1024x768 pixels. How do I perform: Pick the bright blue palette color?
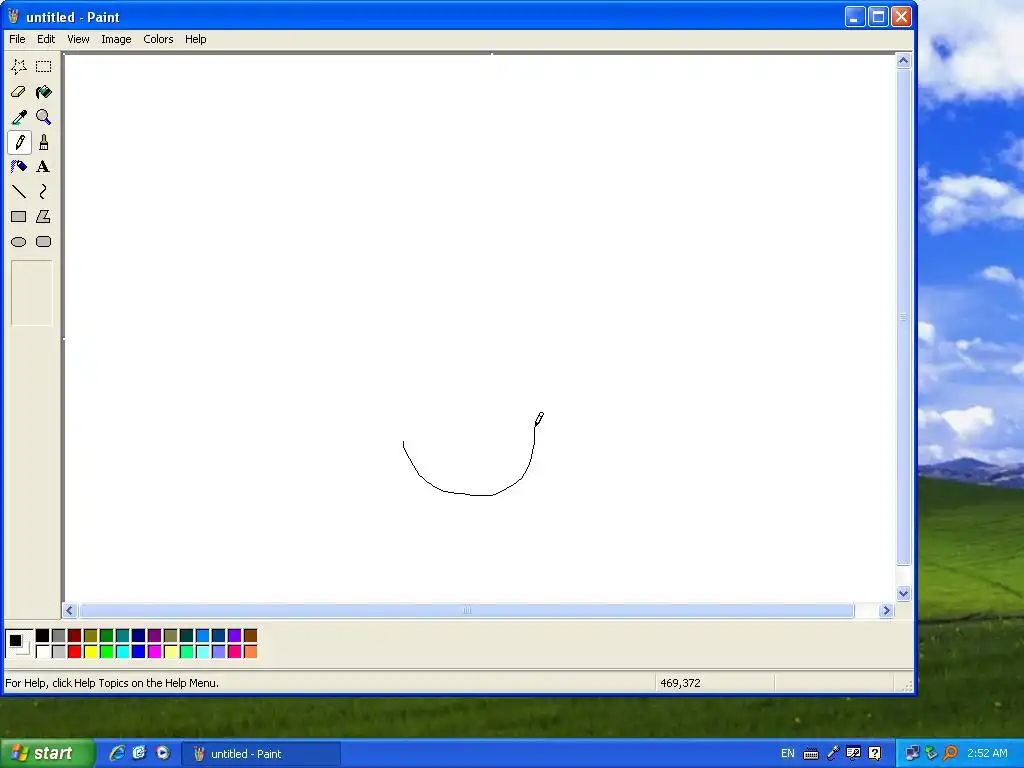click(138, 652)
